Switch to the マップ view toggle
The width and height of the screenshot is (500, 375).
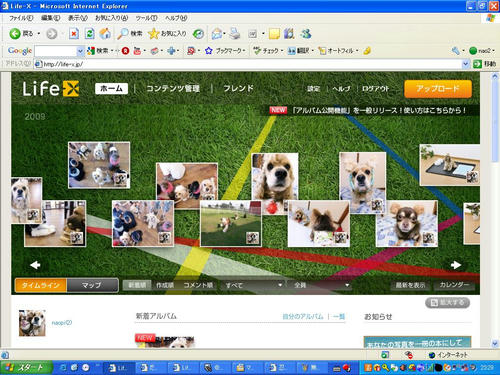click(x=92, y=285)
